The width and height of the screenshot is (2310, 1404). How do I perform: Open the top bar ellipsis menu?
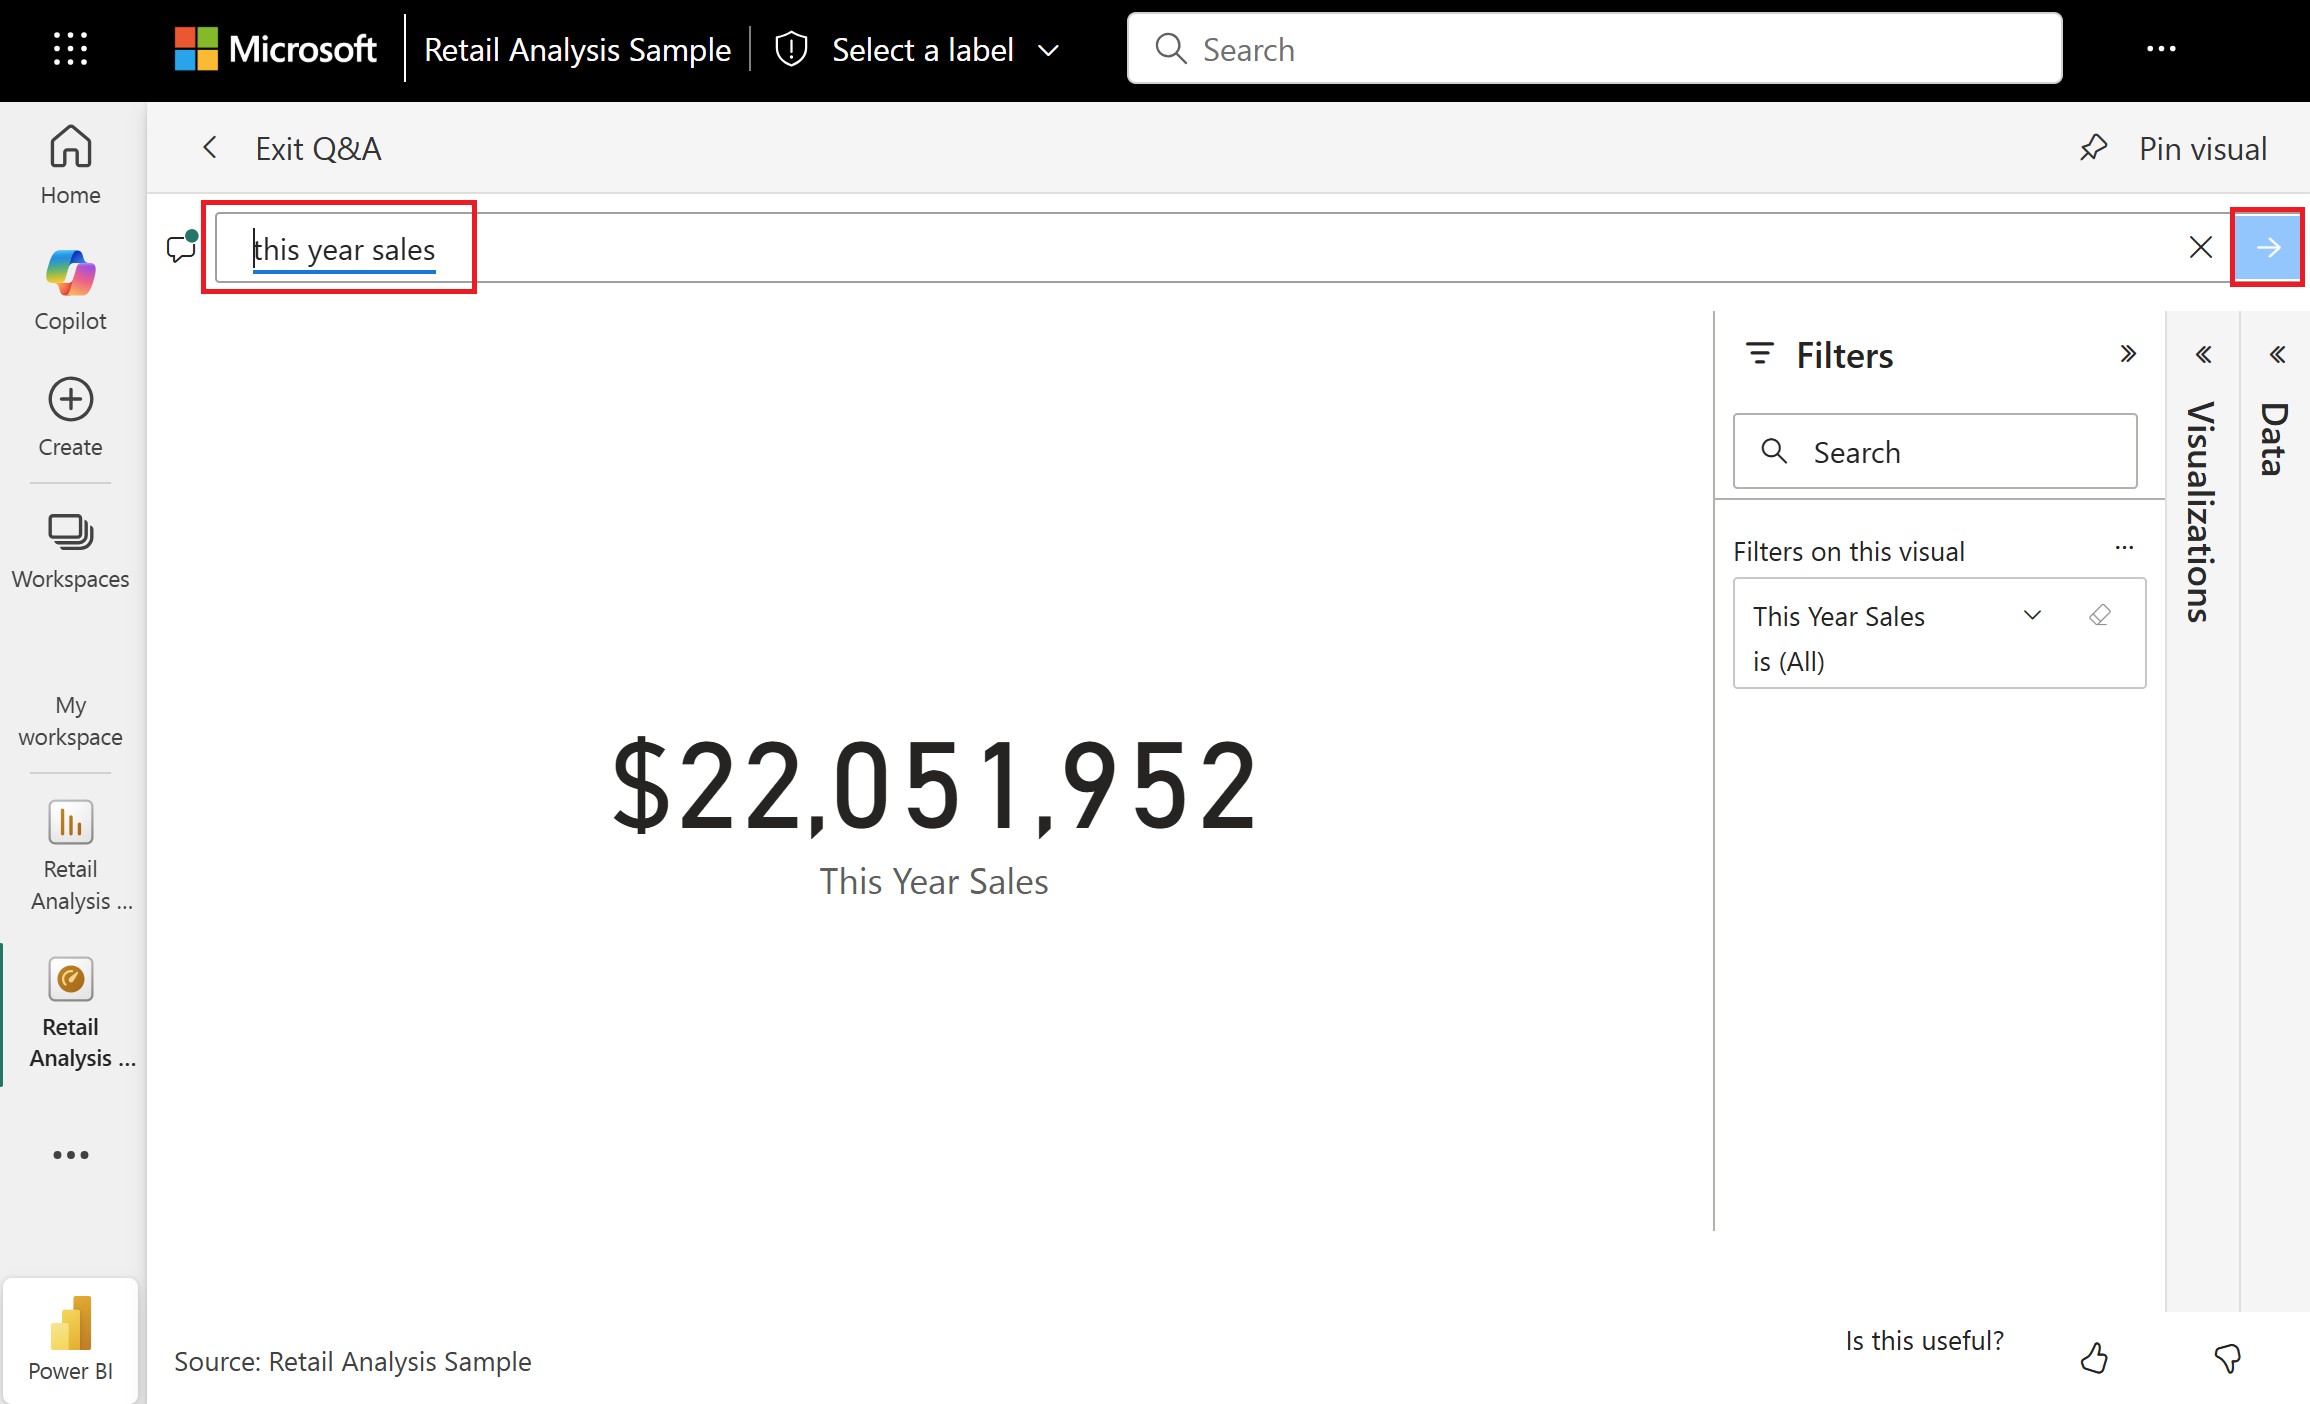[x=2161, y=49]
